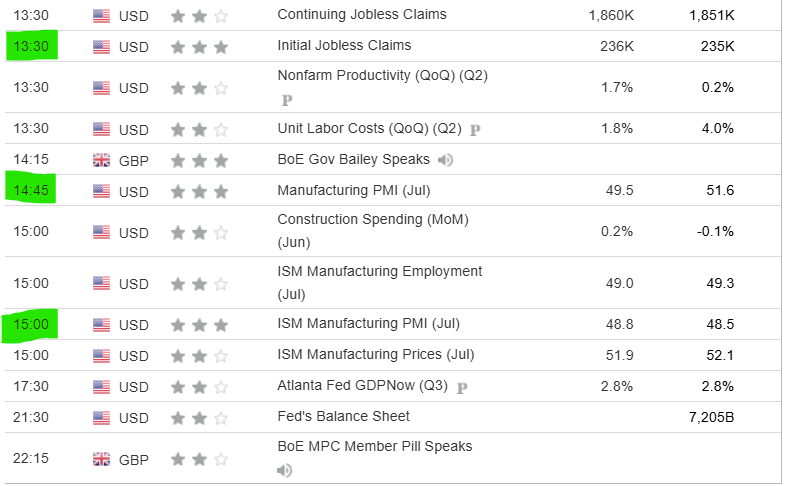795x486 pixels.
Task: Click the US flag in the Fed's Balance Sheet row
Action: pos(102,417)
